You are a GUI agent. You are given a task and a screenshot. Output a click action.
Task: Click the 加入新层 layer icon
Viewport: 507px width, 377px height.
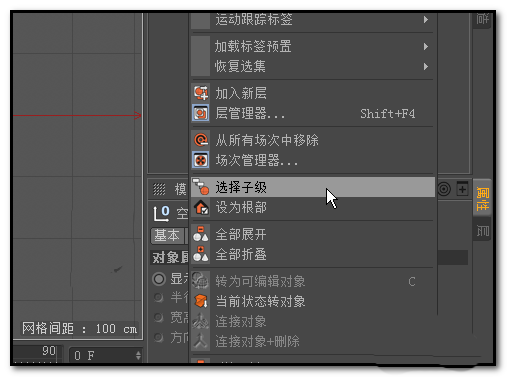201,93
